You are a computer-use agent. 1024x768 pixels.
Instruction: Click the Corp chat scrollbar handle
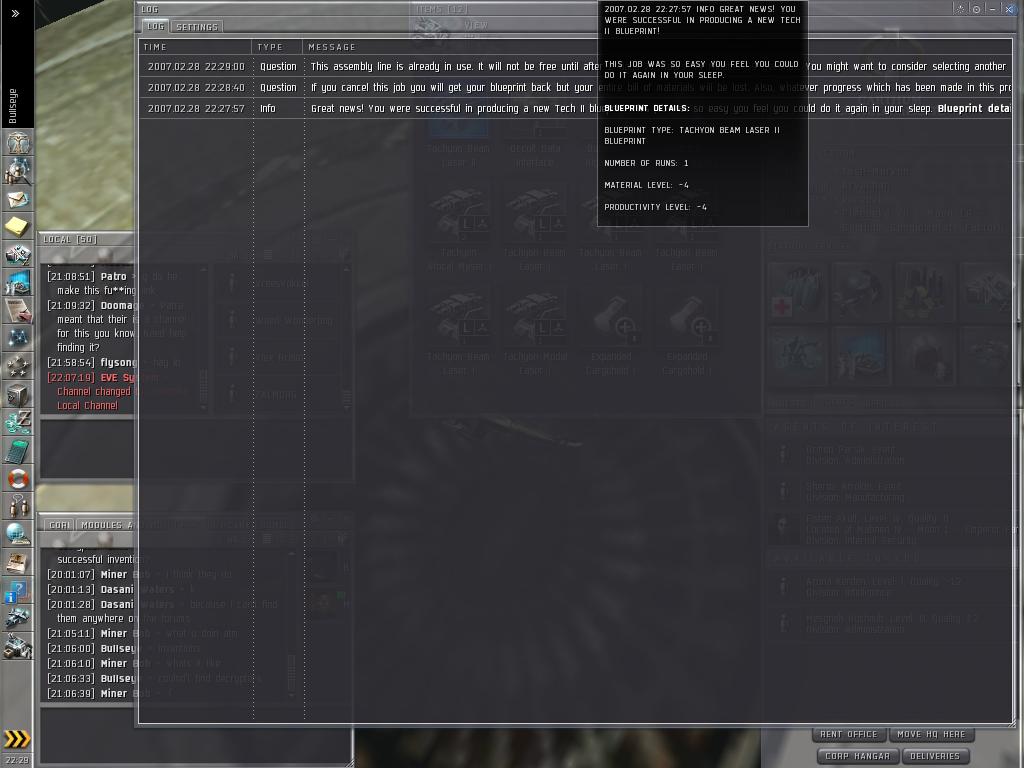291,673
